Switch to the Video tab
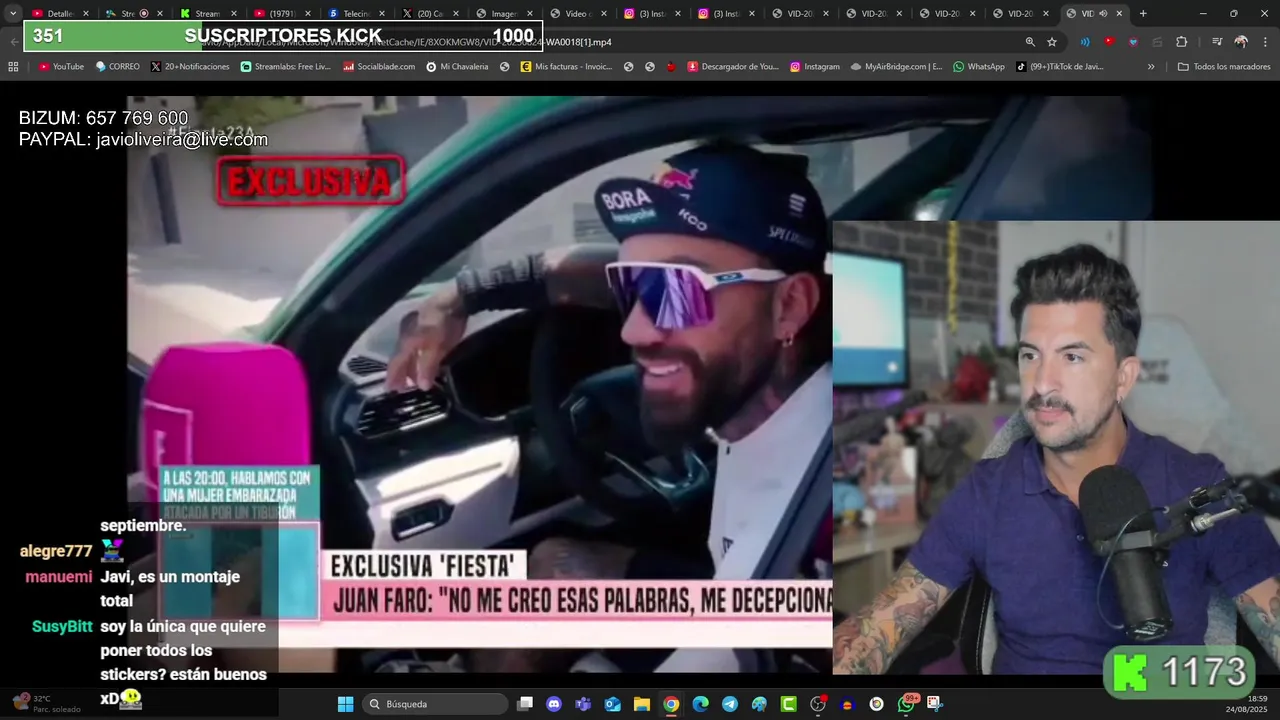The width and height of the screenshot is (1280, 720). tap(576, 13)
